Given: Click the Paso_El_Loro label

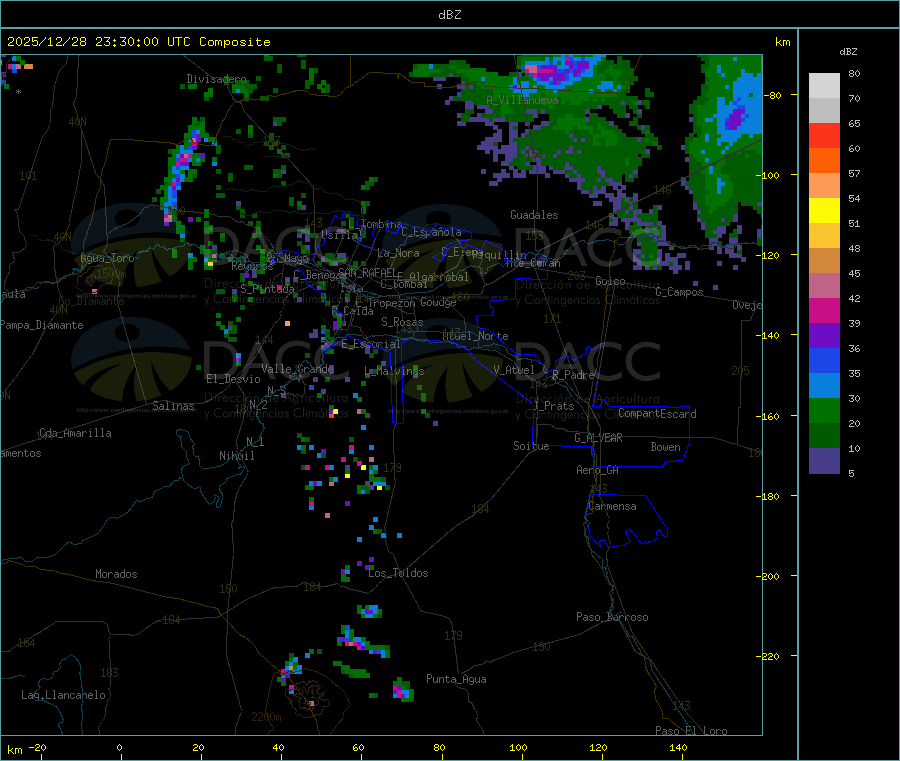Looking at the screenshot, I should pyautogui.click(x=691, y=731).
